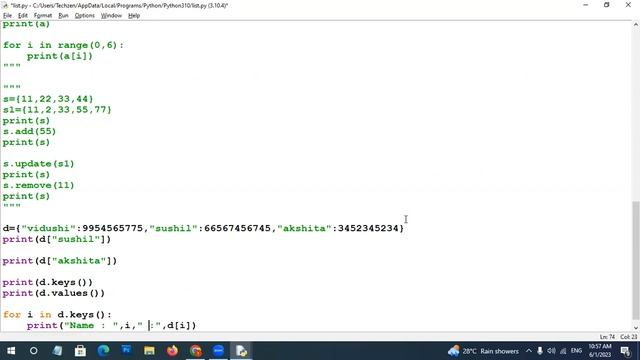The image size is (640, 360).
Task: Click the vertical scrollbar down arrow
Action: (x=636, y=328)
